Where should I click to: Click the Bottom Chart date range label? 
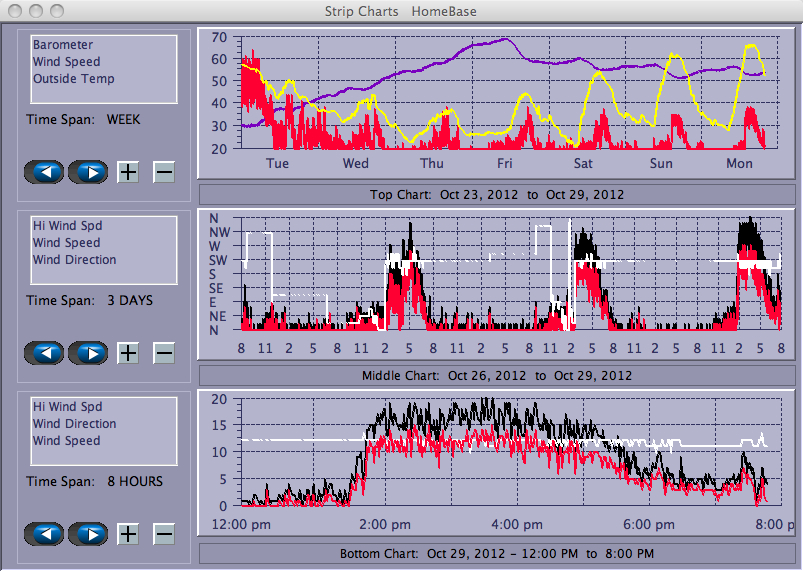(x=494, y=553)
